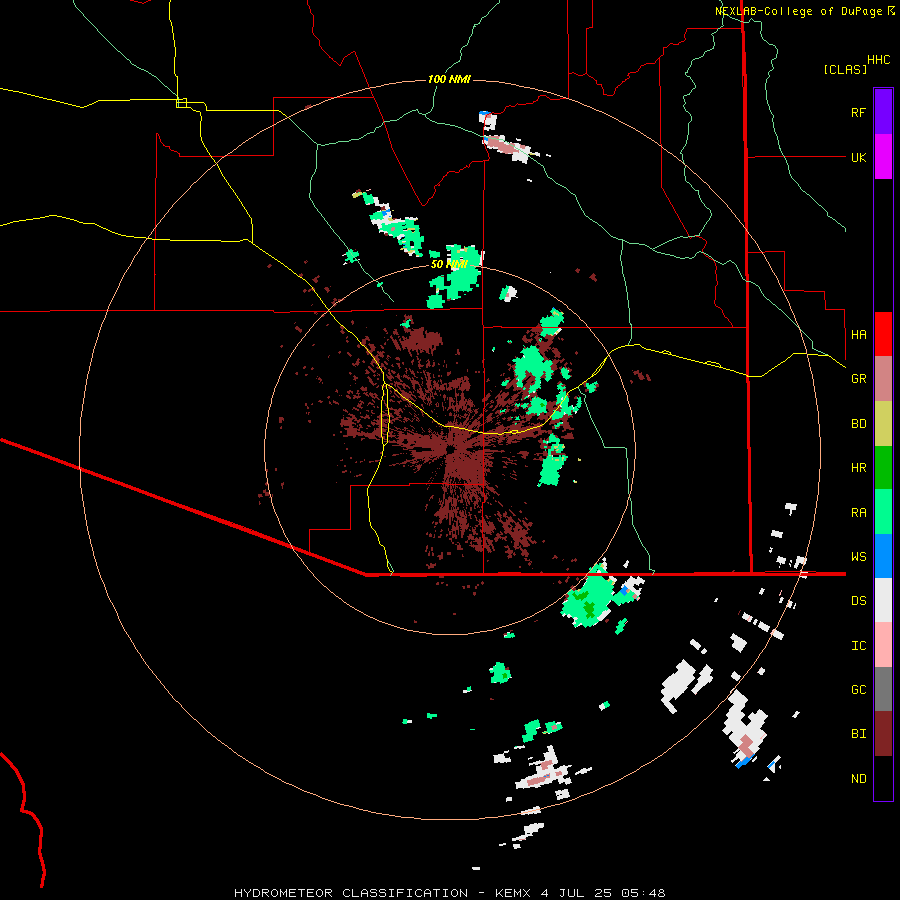
Task: Click the ND legend label
Action: [x=858, y=778]
